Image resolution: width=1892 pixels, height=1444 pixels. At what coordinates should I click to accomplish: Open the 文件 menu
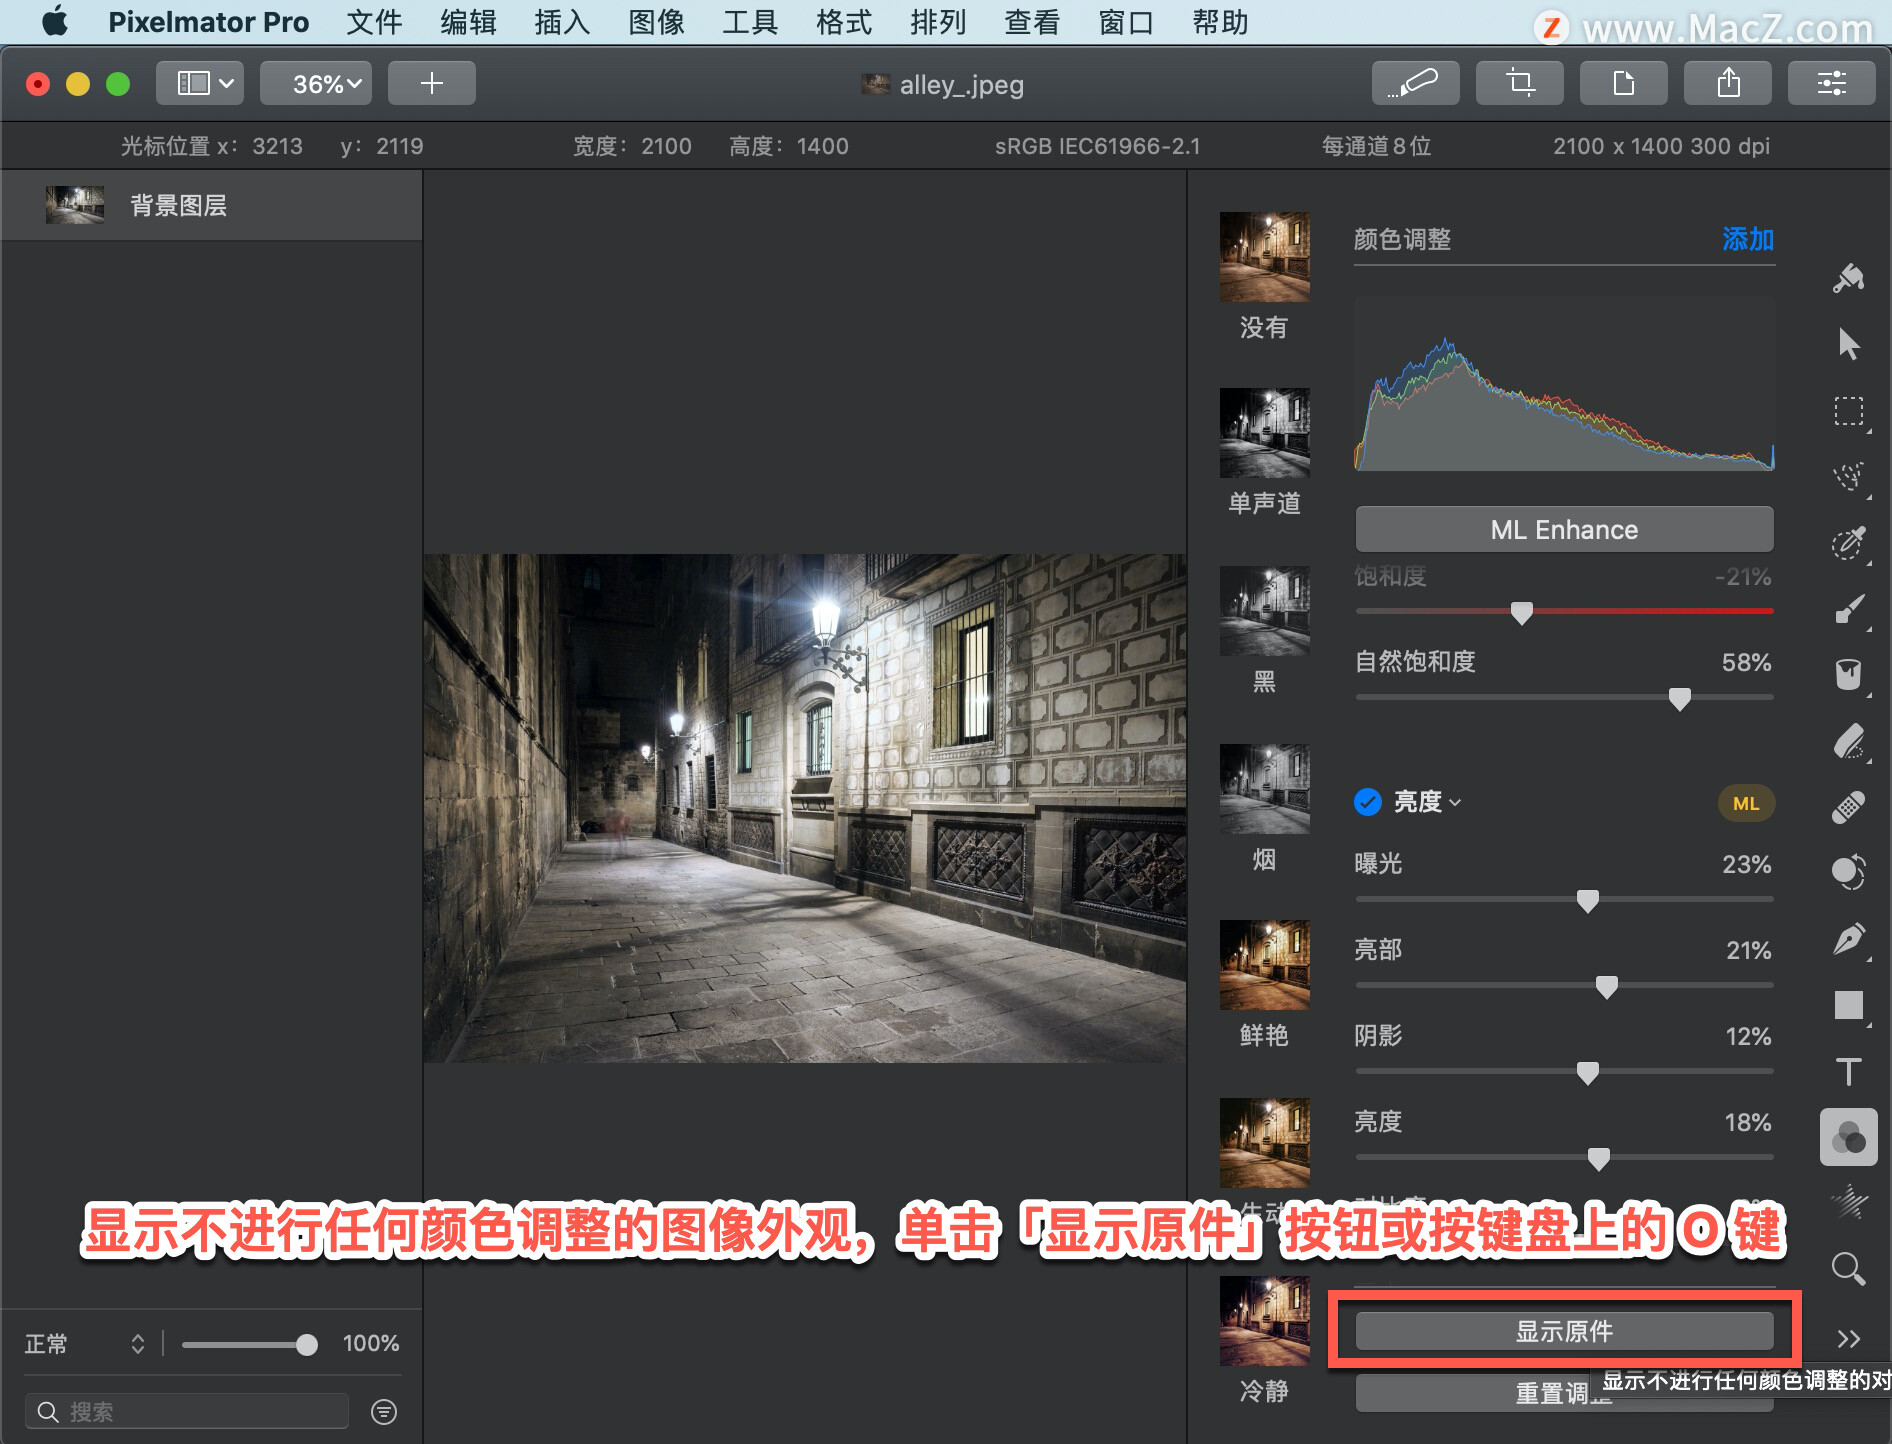pyautogui.click(x=374, y=22)
